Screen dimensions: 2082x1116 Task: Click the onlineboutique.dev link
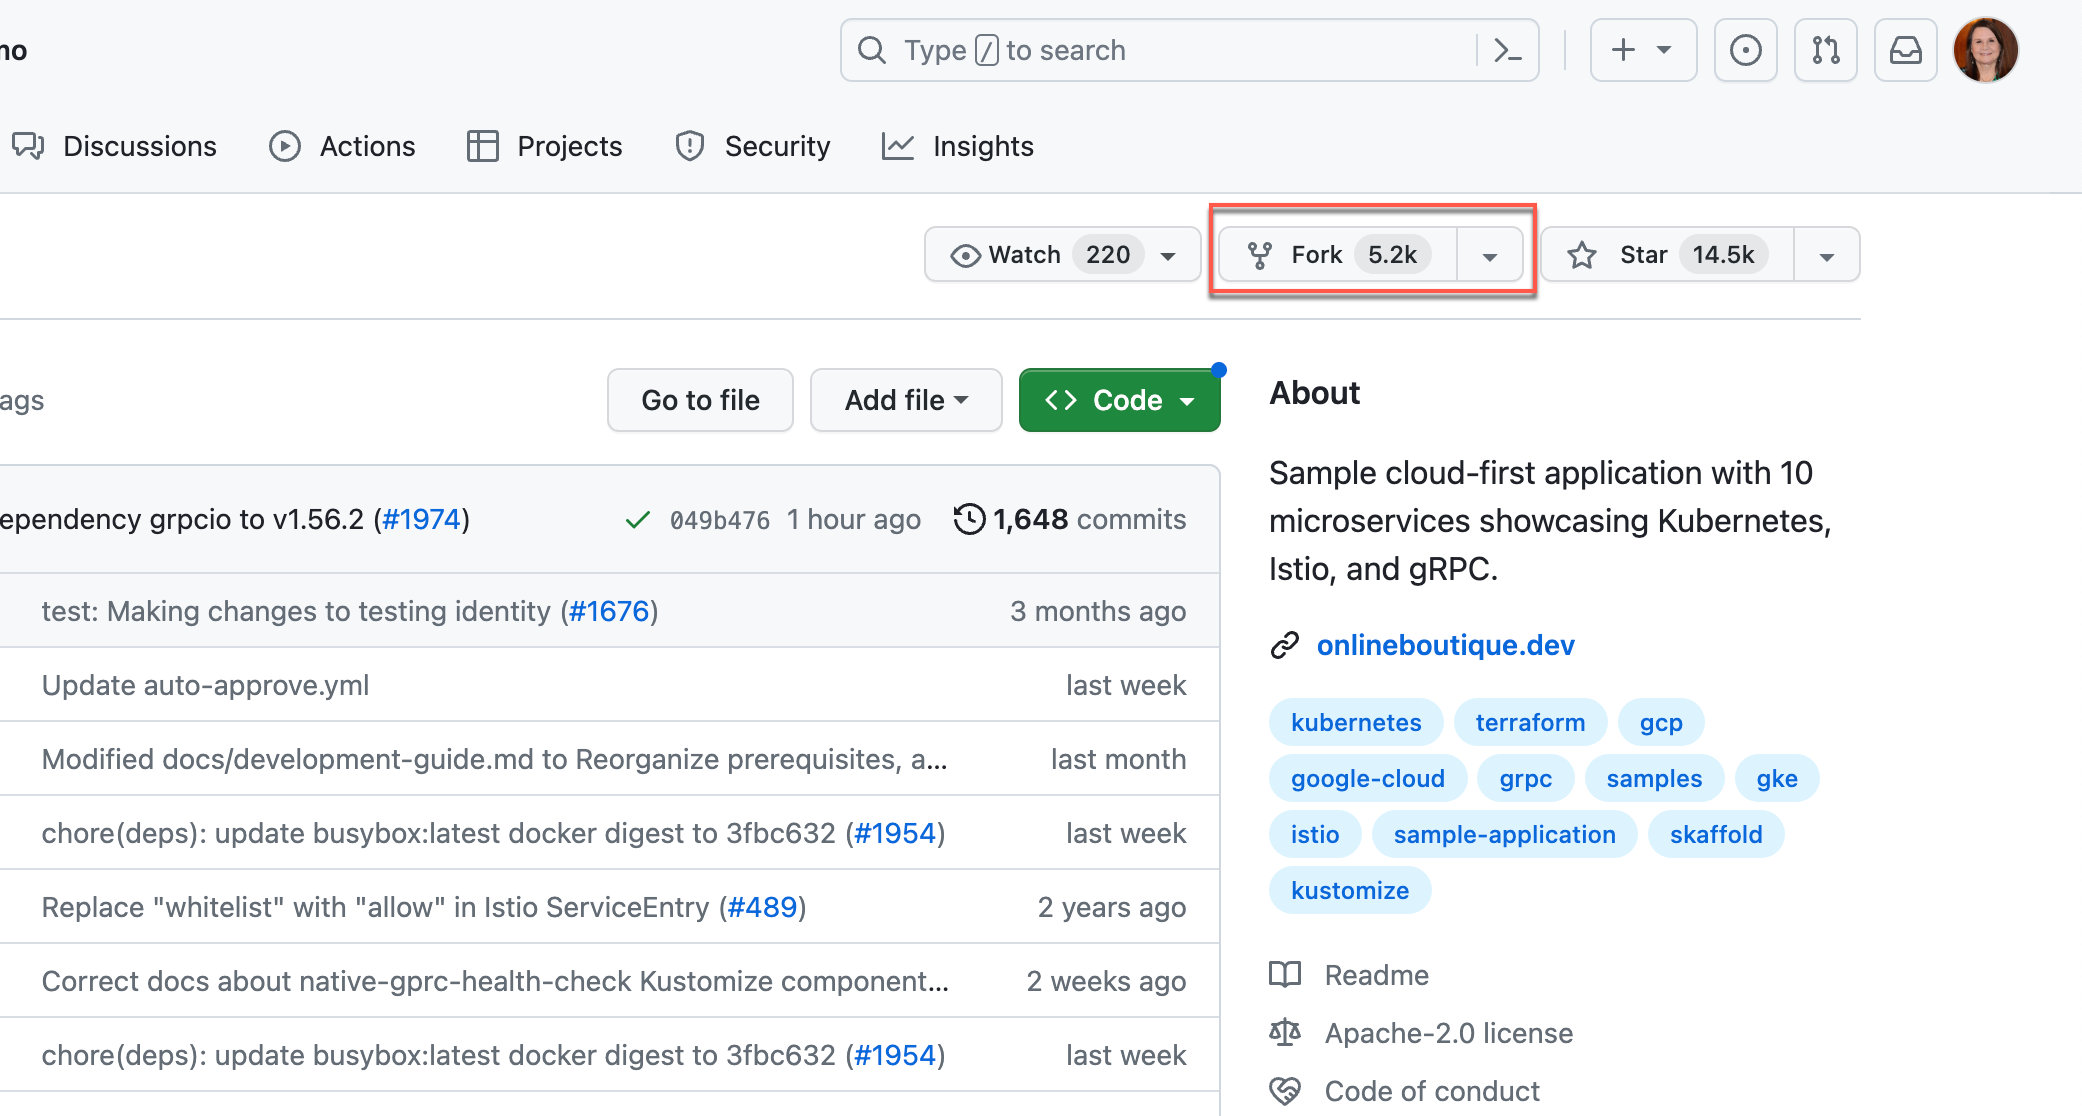click(x=1444, y=643)
